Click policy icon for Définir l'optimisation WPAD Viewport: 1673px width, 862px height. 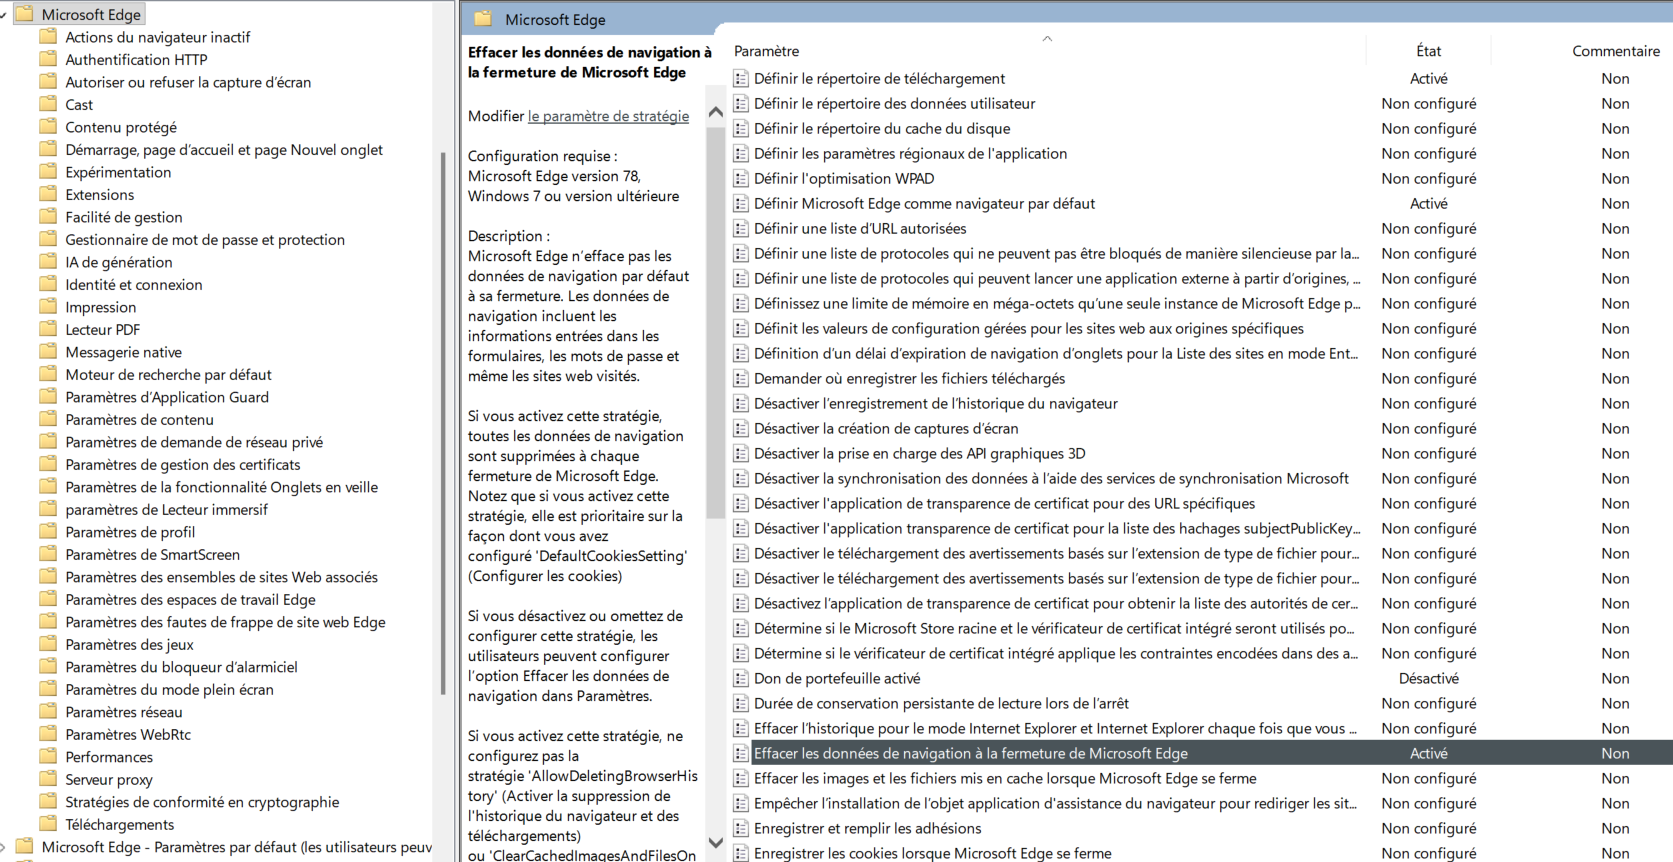741,178
